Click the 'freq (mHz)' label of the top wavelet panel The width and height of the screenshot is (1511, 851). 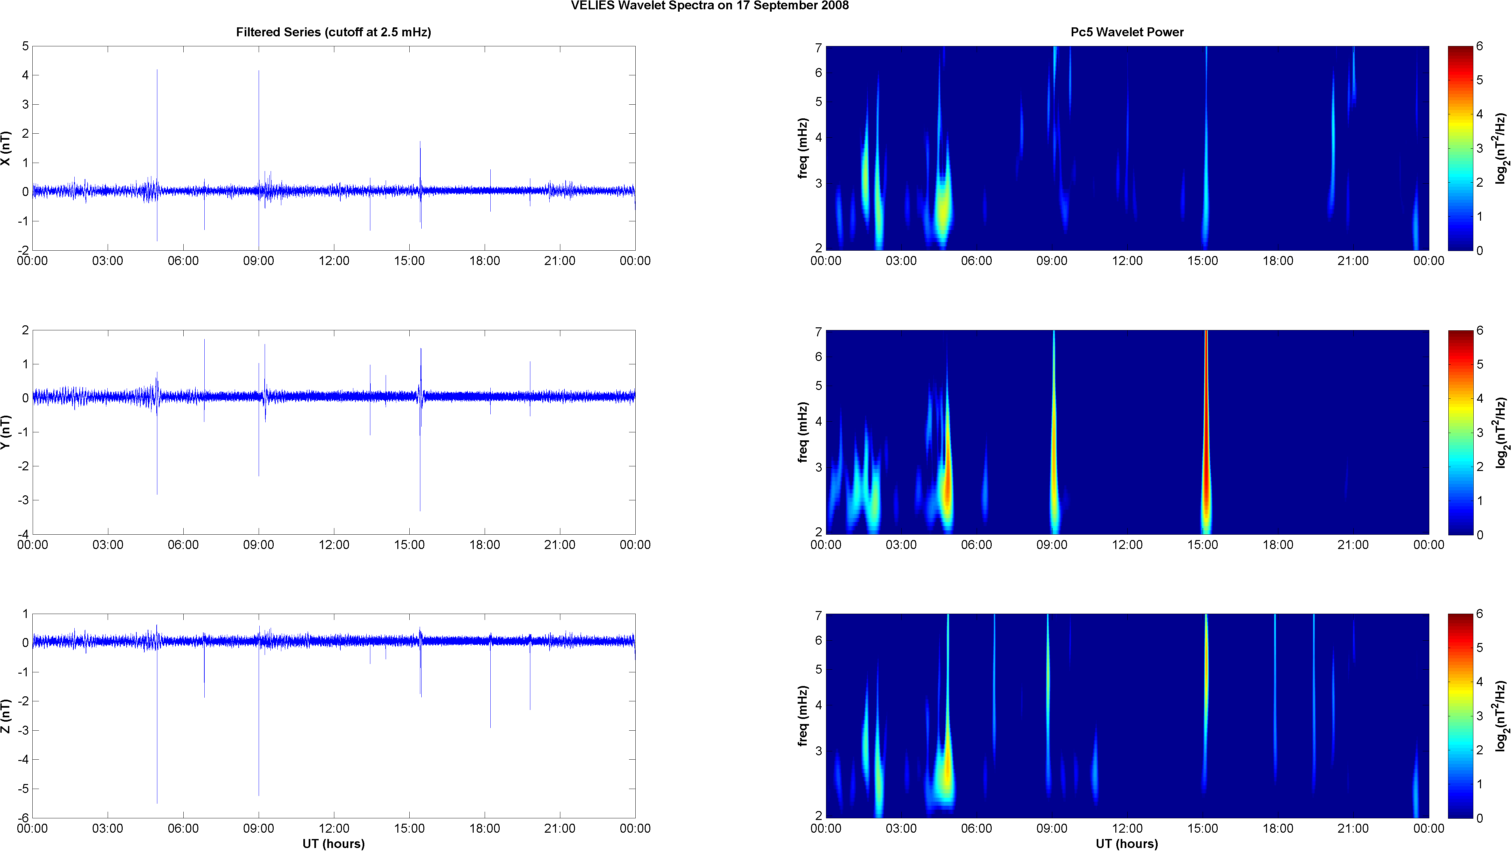pyautogui.click(x=803, y=148)
